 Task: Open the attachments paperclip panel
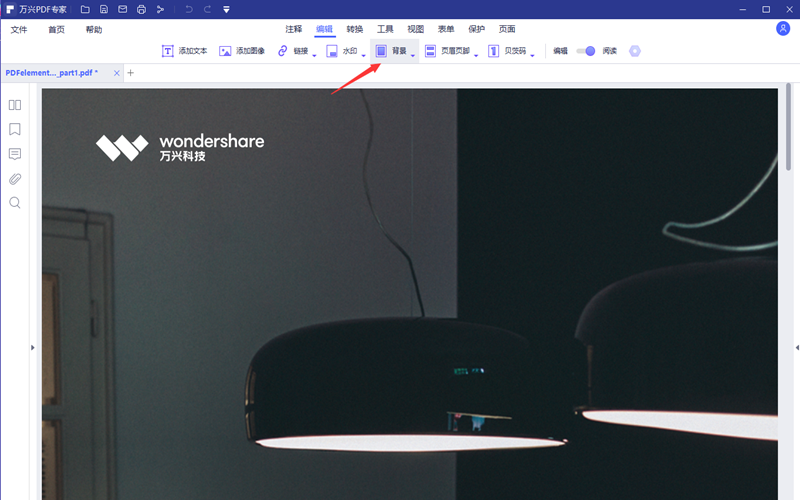pos(15,179)
